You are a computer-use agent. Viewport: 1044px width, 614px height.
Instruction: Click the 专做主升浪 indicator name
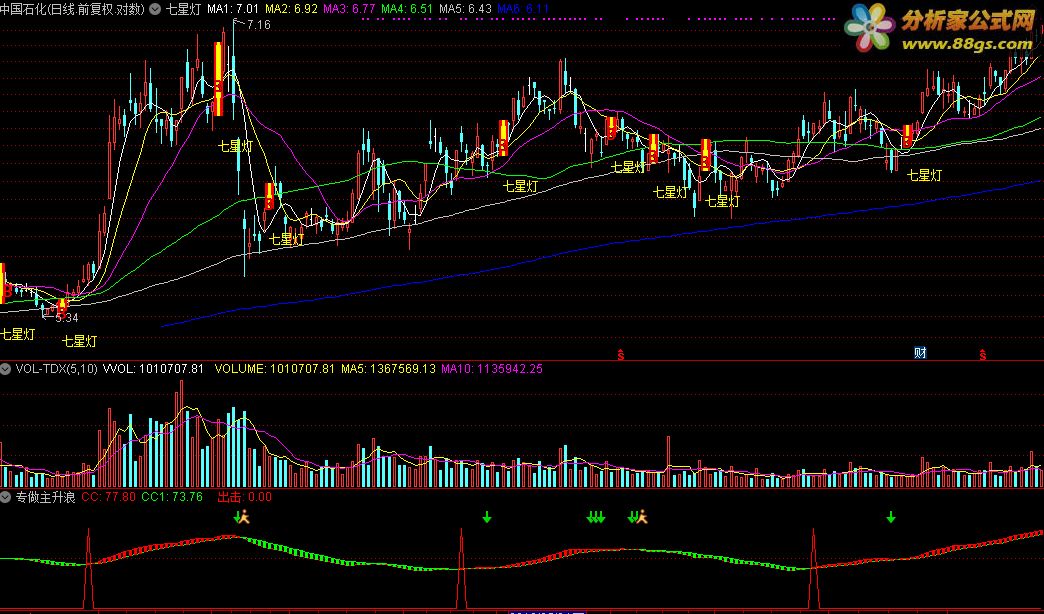[x=45, y=497]
